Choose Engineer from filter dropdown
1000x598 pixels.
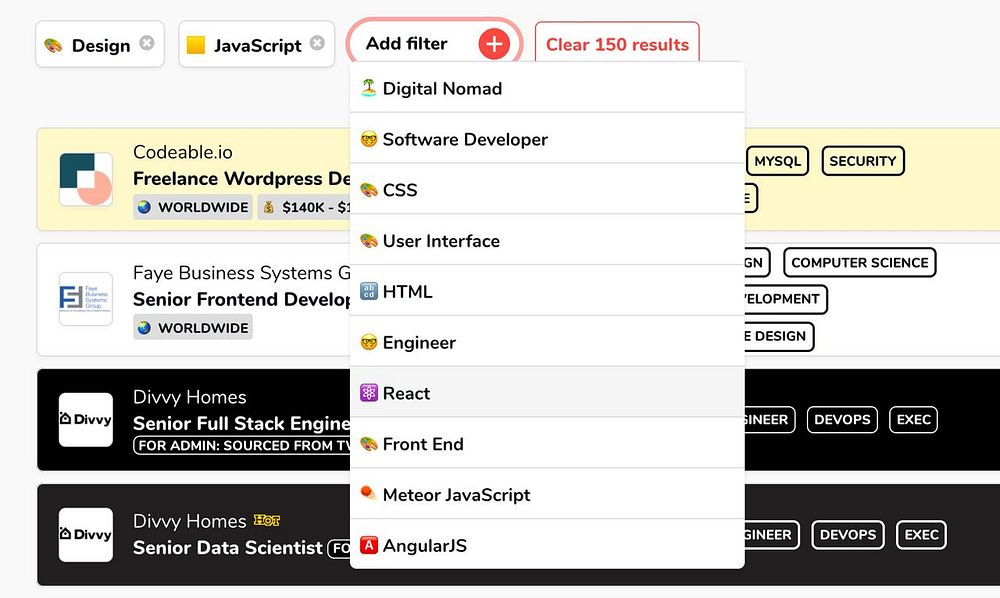pyautogui.click(x=547, y=342)
